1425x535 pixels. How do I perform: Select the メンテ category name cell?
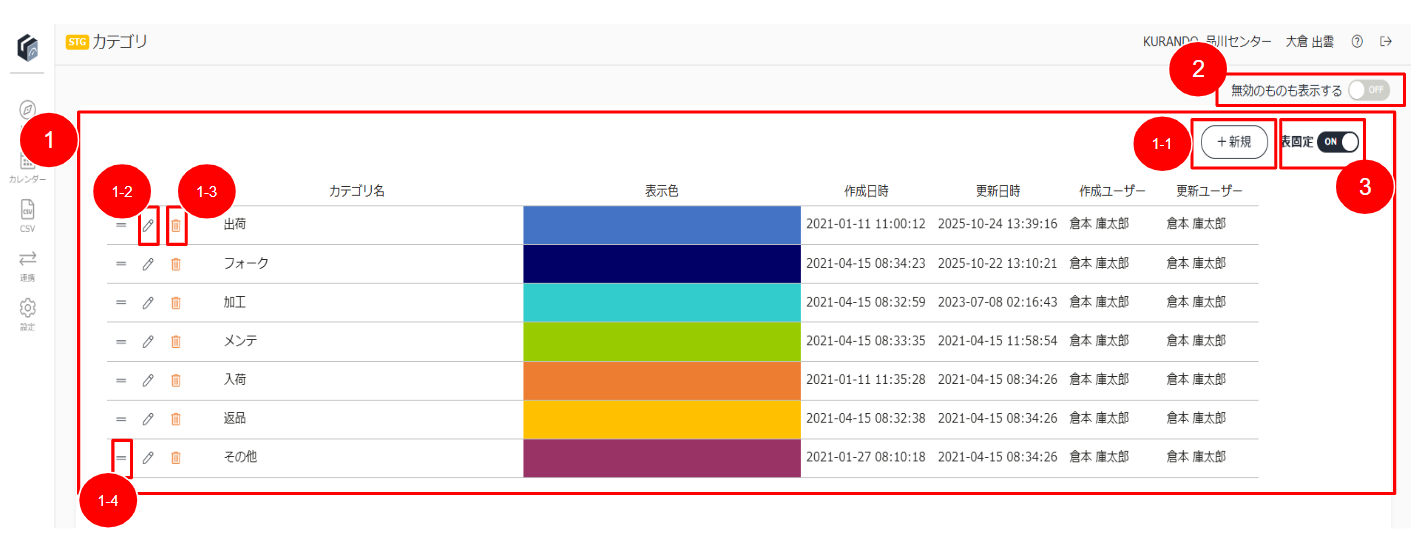[x=240, y=341]
